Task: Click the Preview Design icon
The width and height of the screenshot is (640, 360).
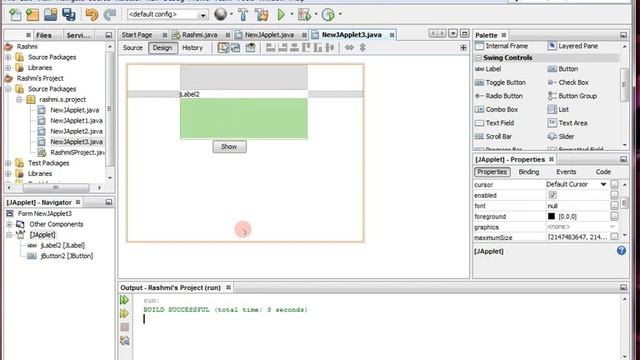Action: [250, 48]
